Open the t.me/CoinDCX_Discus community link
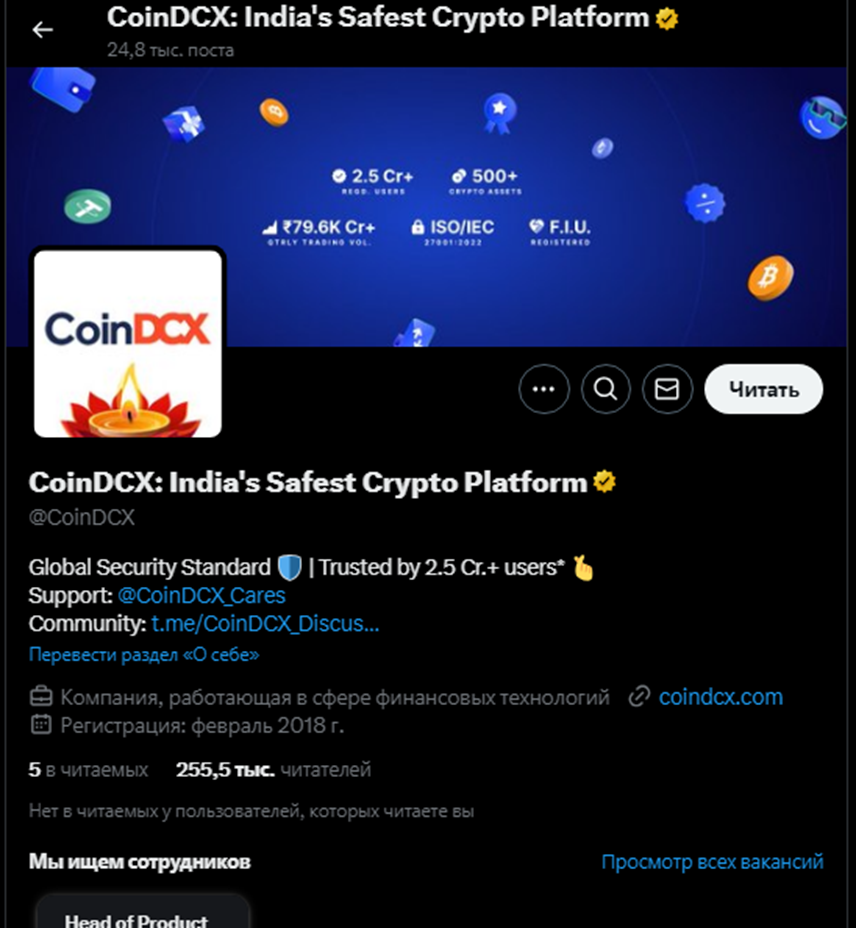This screenshot has width=856, height=928. (265, 624)
